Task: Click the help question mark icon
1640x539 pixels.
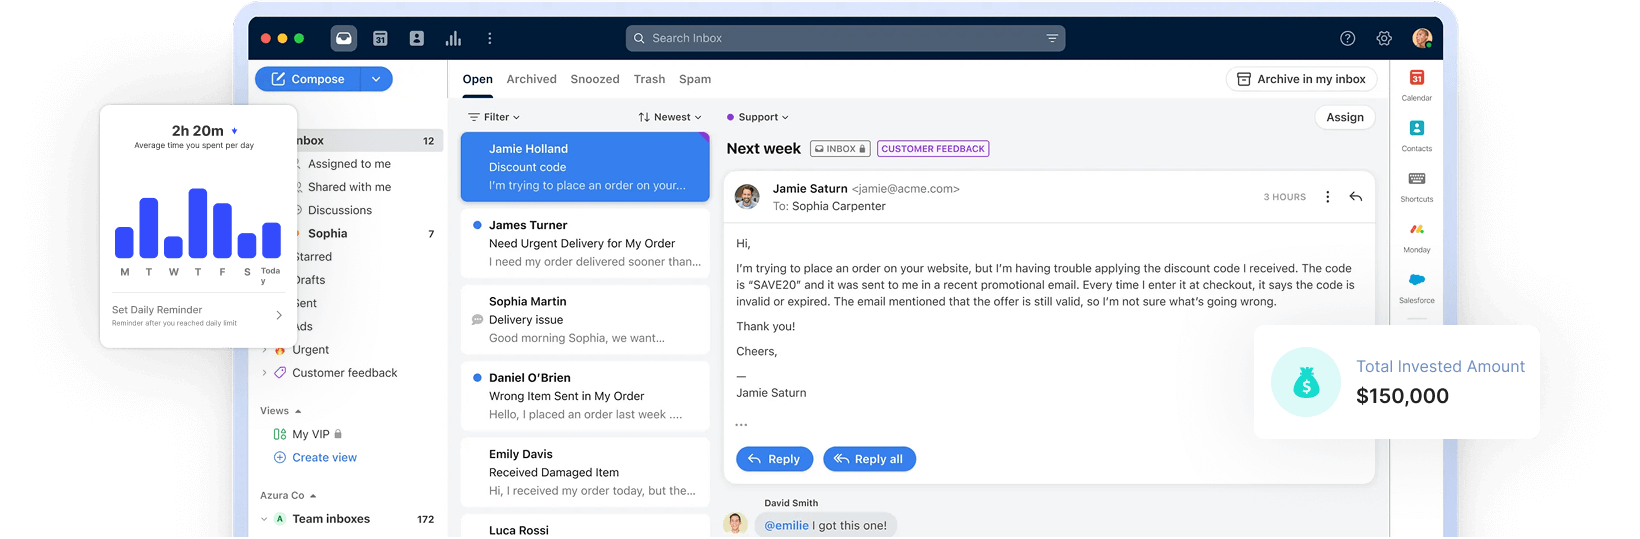Action: 1347,38
